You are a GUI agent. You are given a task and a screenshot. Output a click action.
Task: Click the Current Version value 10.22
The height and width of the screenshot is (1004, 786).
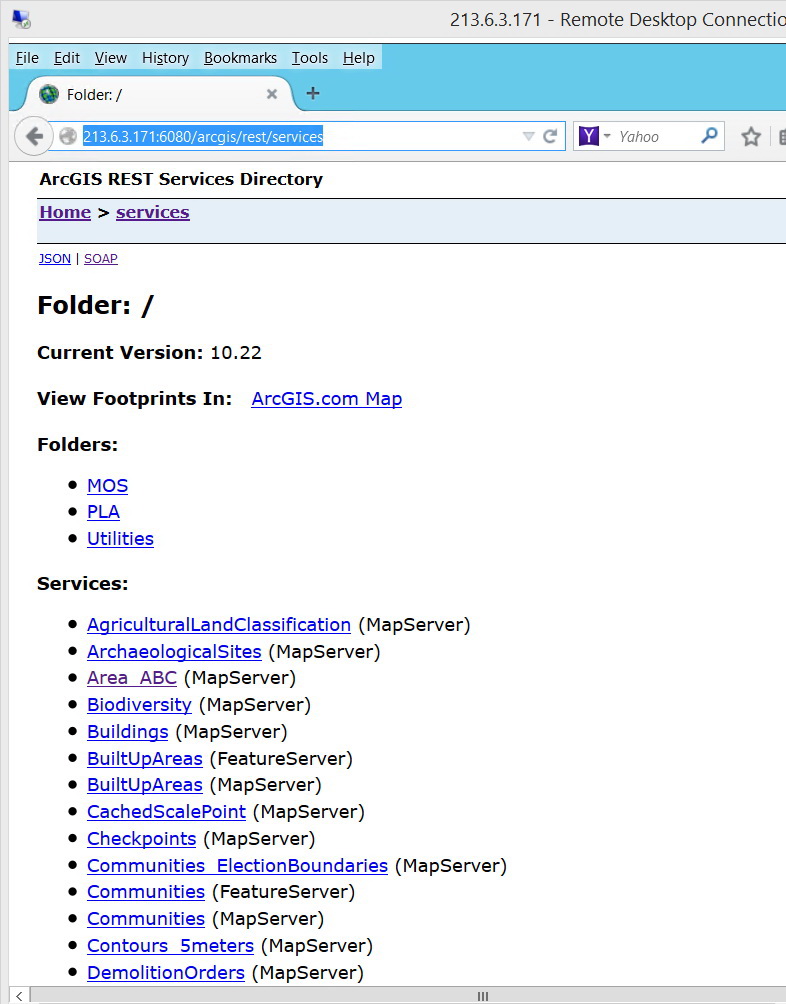coord(236,352)
